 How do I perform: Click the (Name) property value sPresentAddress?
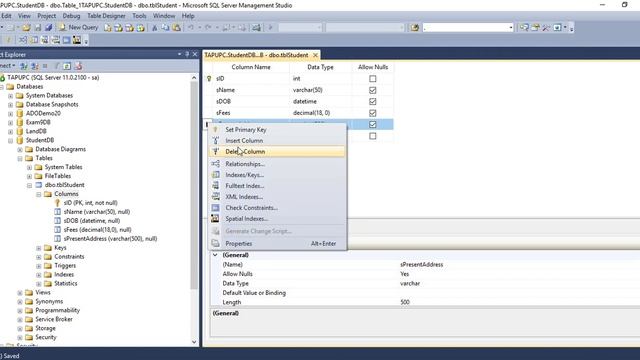pyautogui.click(x=422, y=265)
